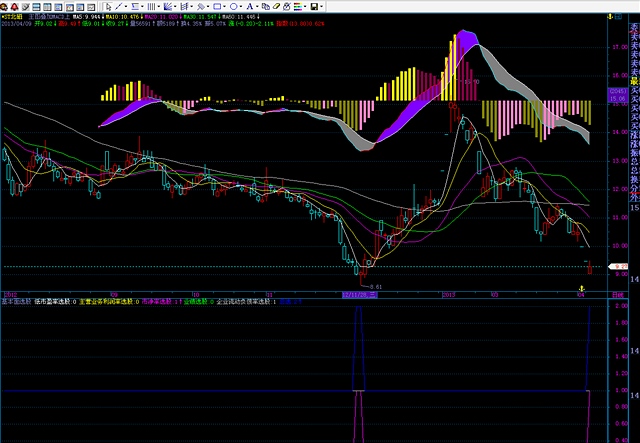Image resolution: width=640 pixels, height=443 pixels.
Task: Select the highlighted 12/11/28 date marker
Action: pos(360,294)
